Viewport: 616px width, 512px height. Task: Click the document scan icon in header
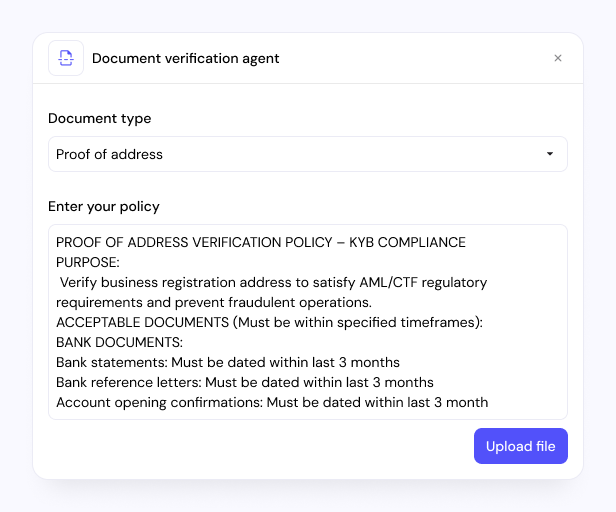click(66, 58)
